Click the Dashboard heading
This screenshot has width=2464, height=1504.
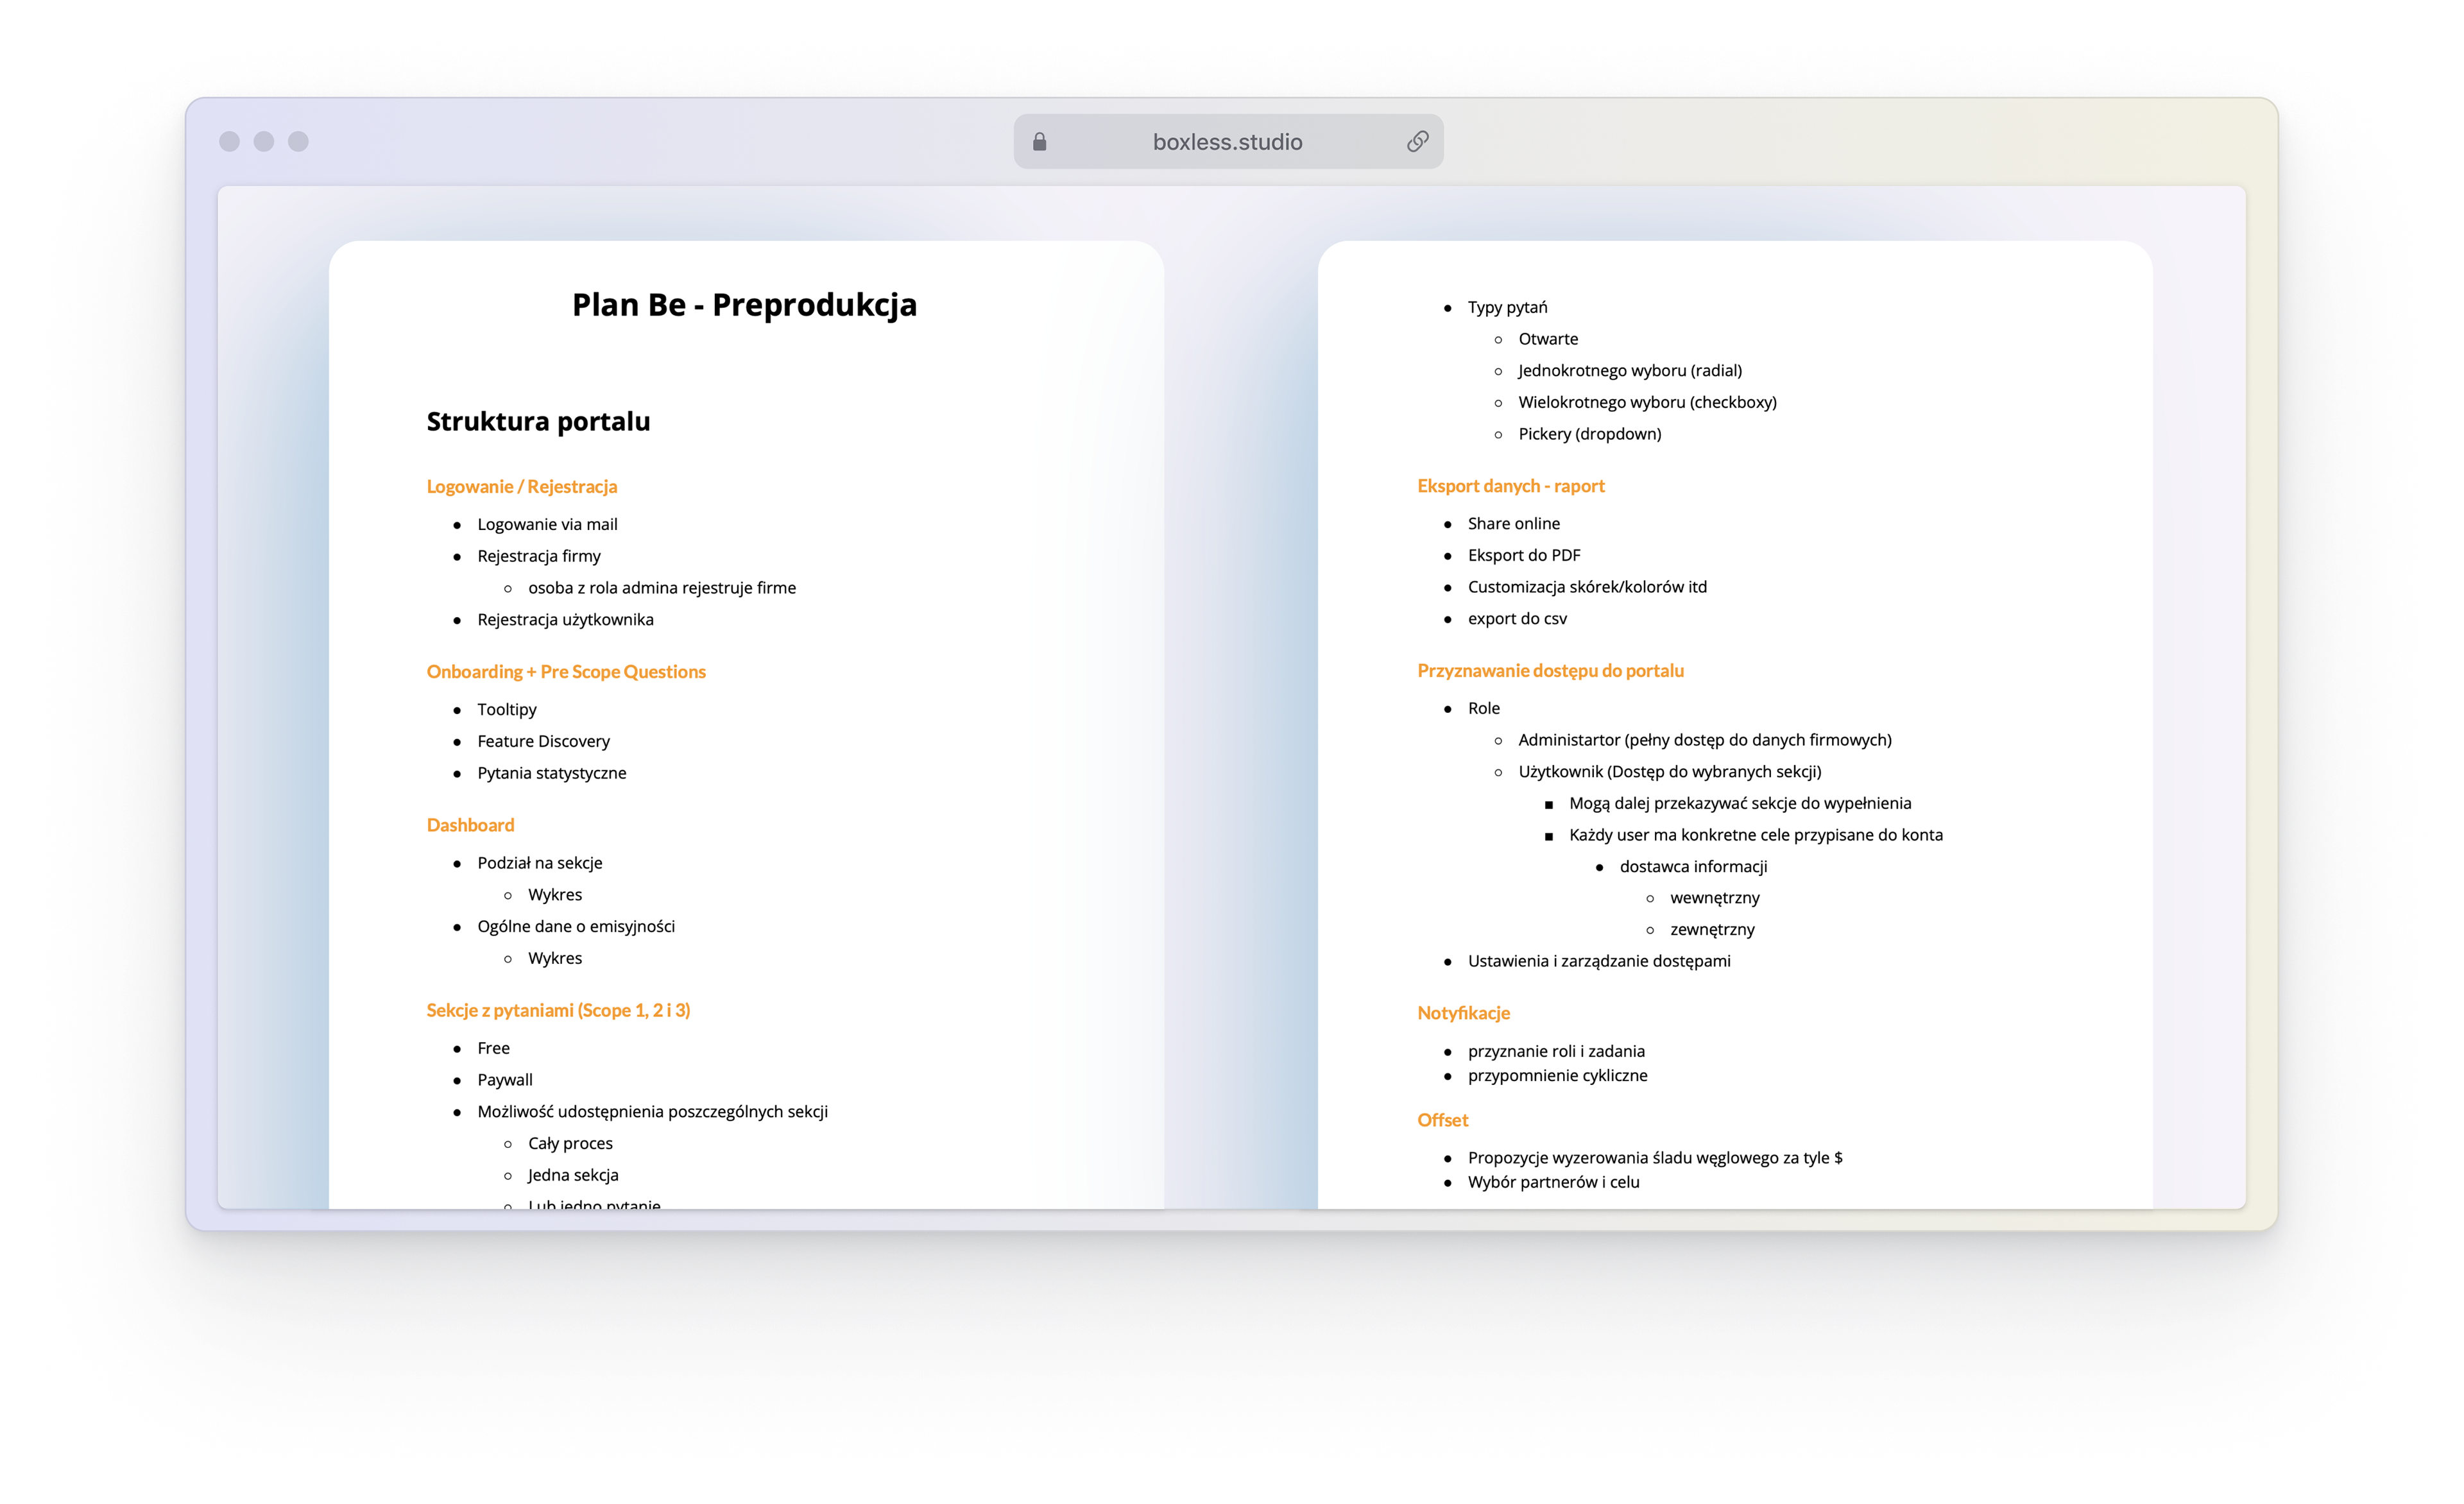click(470, 825)
